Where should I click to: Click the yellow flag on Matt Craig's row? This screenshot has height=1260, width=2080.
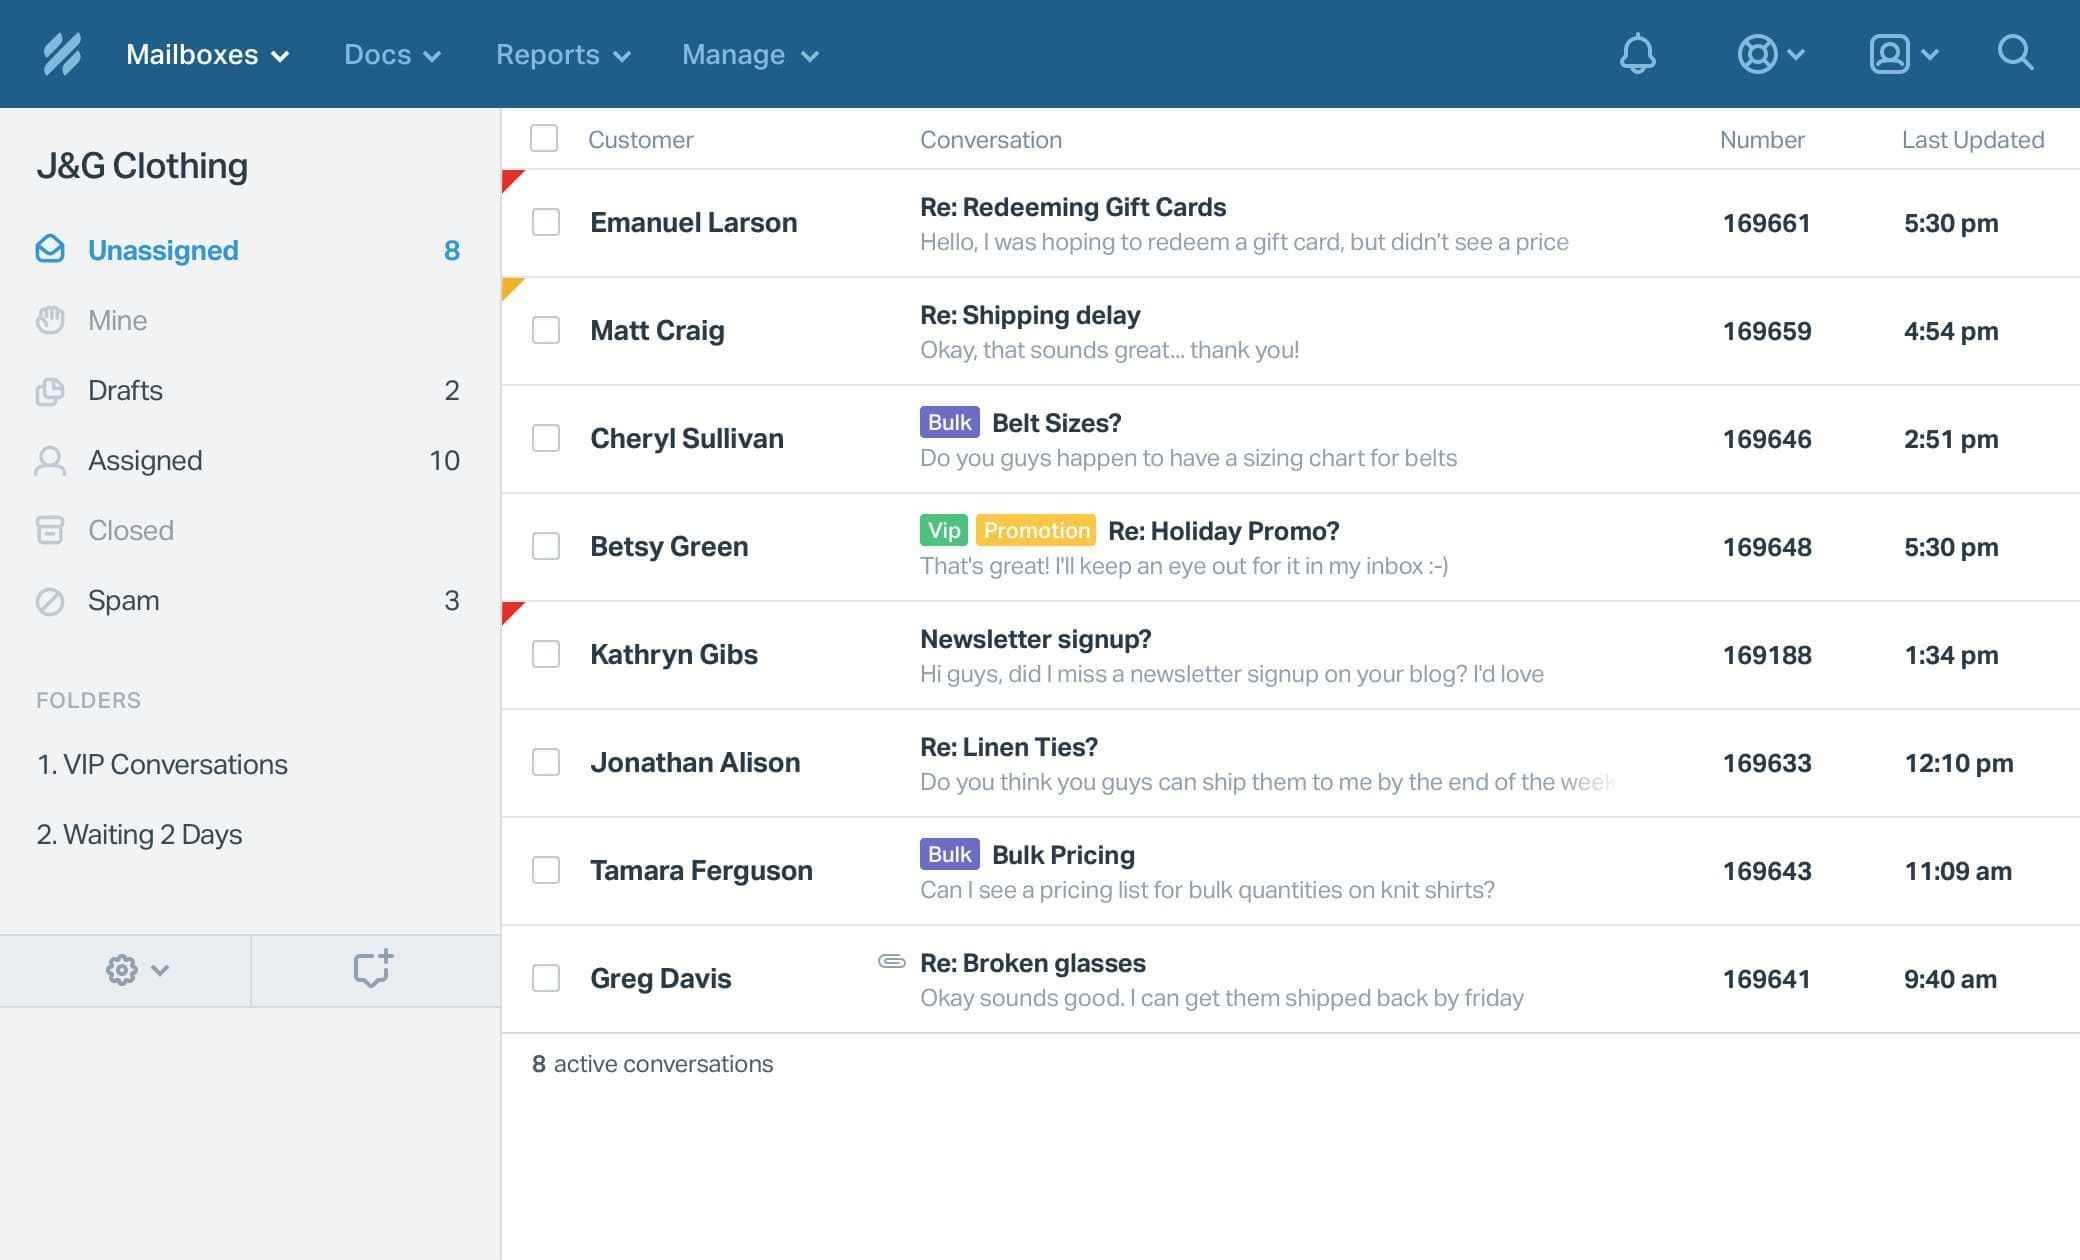tap(512, 288)
